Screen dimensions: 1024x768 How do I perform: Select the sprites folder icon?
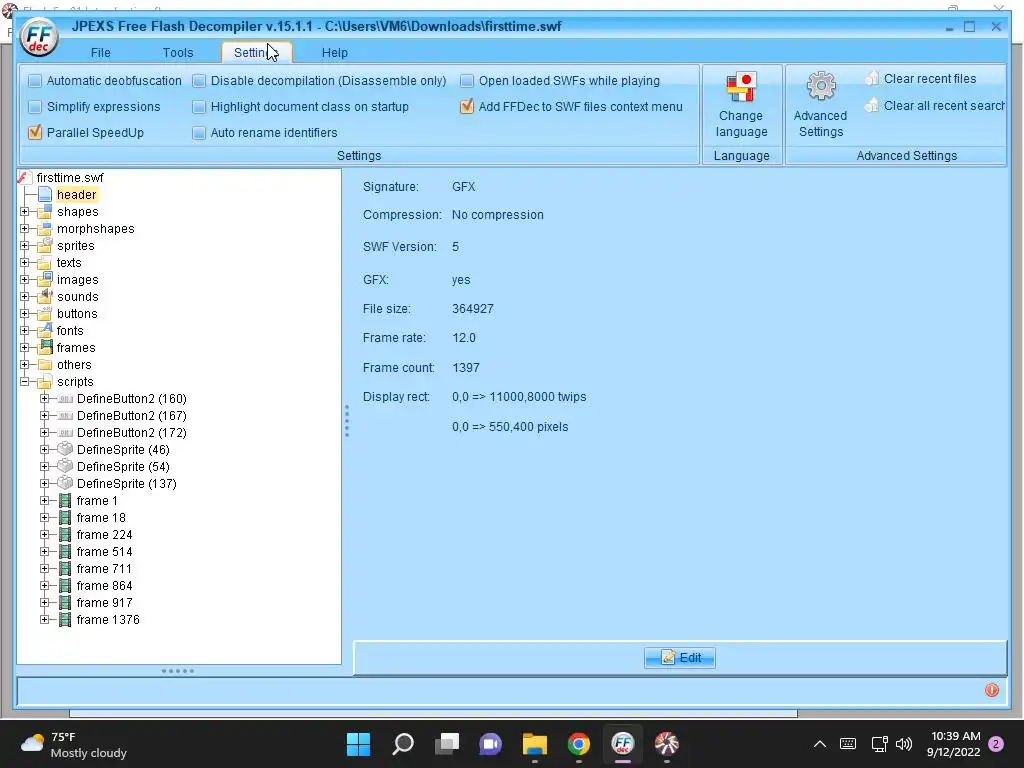coord(44,246)
